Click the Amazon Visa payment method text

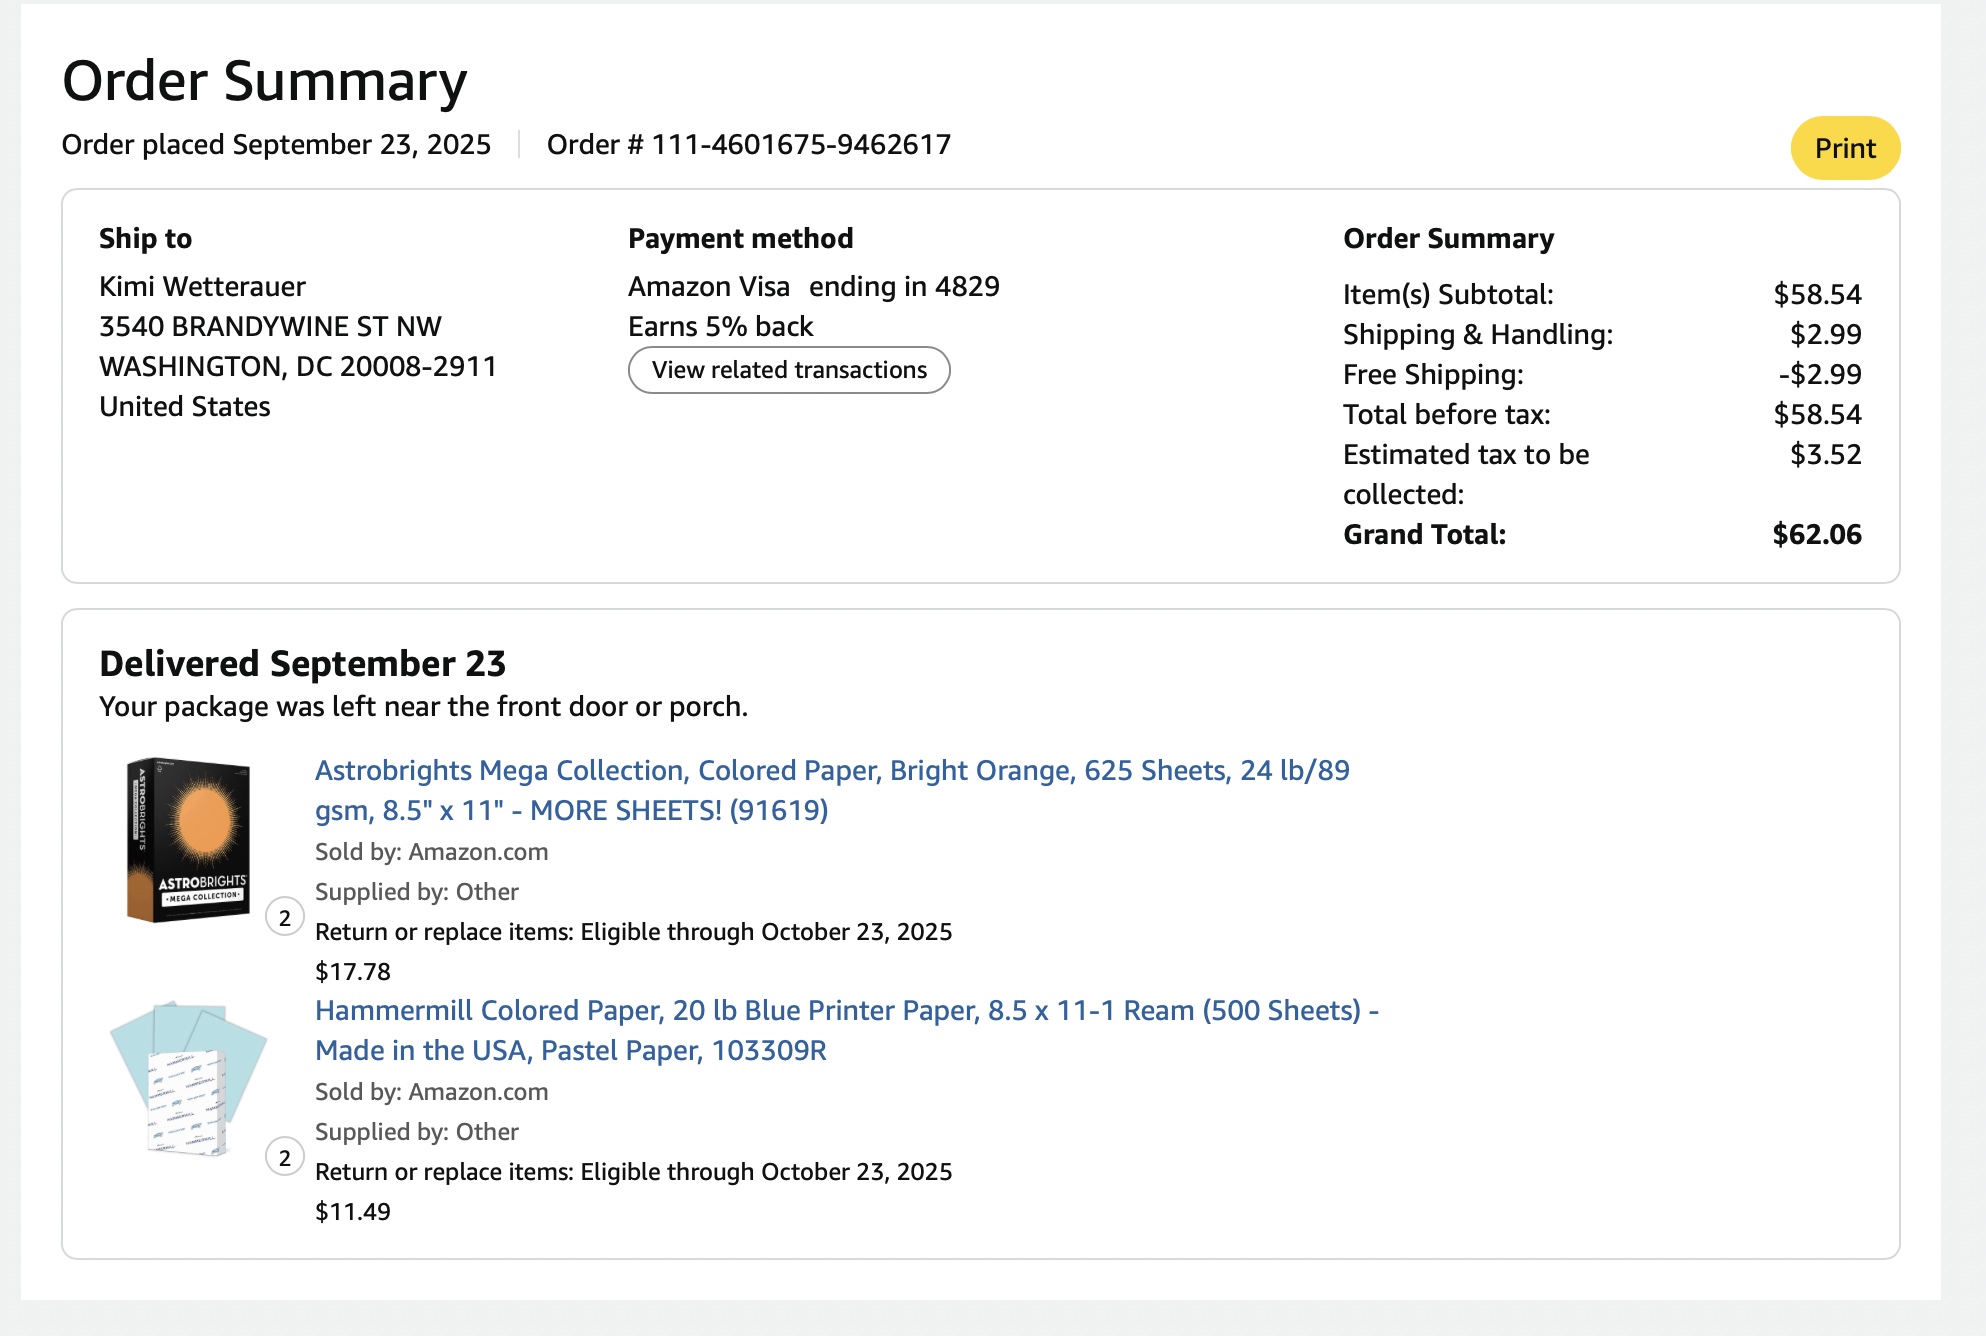[x=813, y=286]
